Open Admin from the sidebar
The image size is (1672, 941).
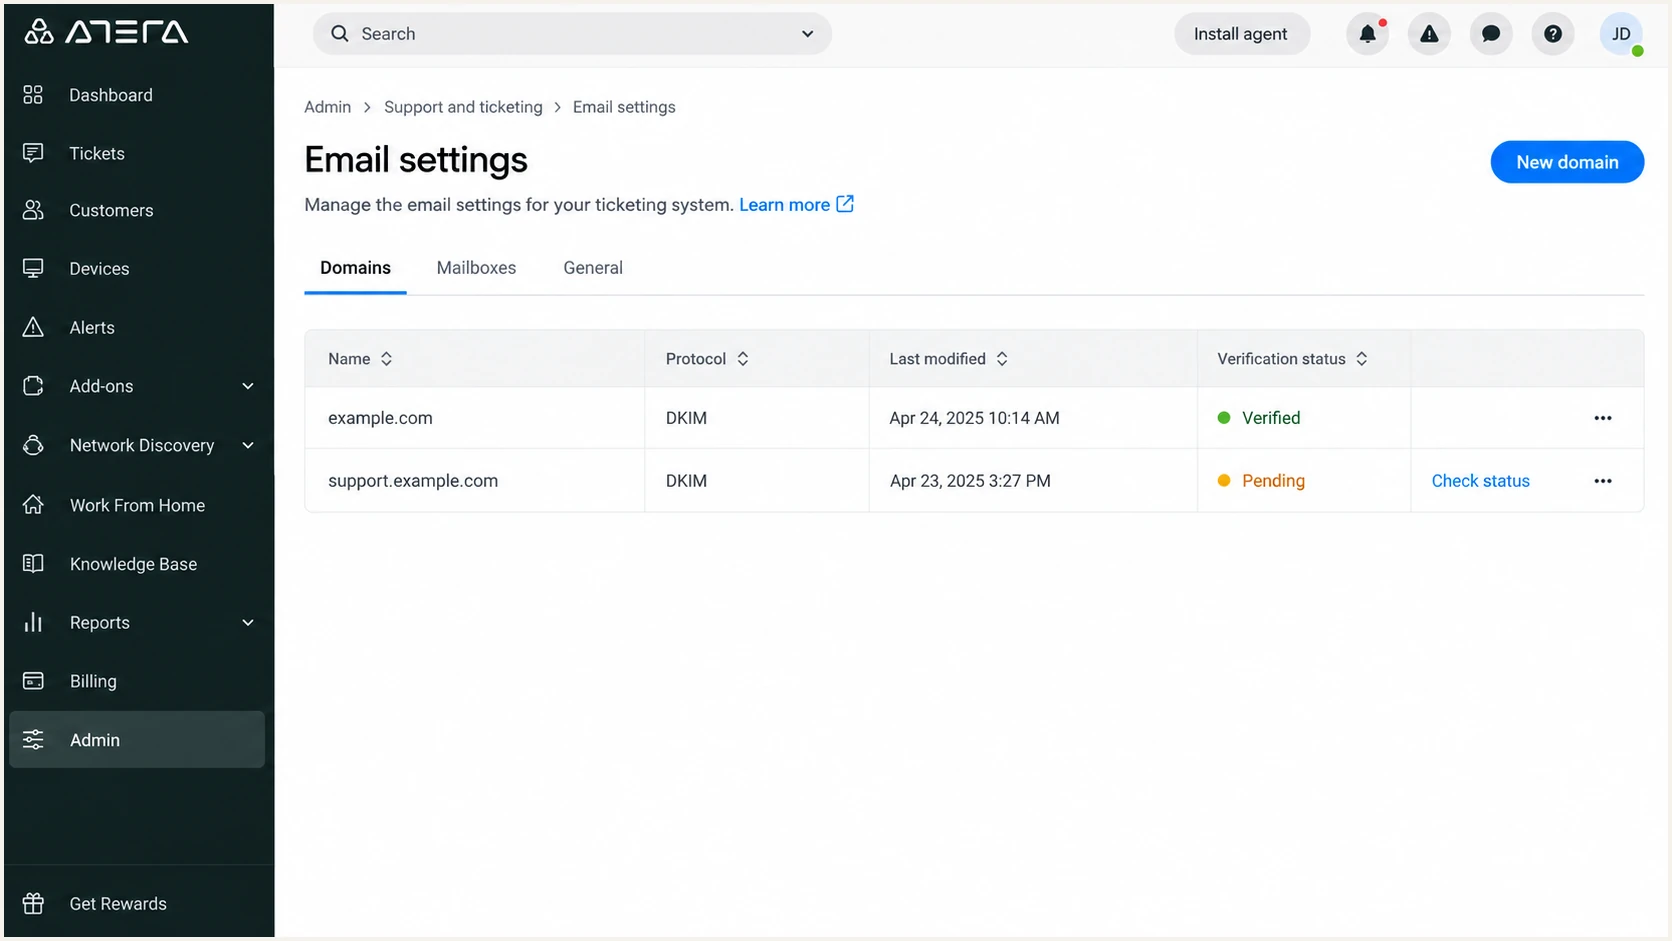(x=137, y=740)
